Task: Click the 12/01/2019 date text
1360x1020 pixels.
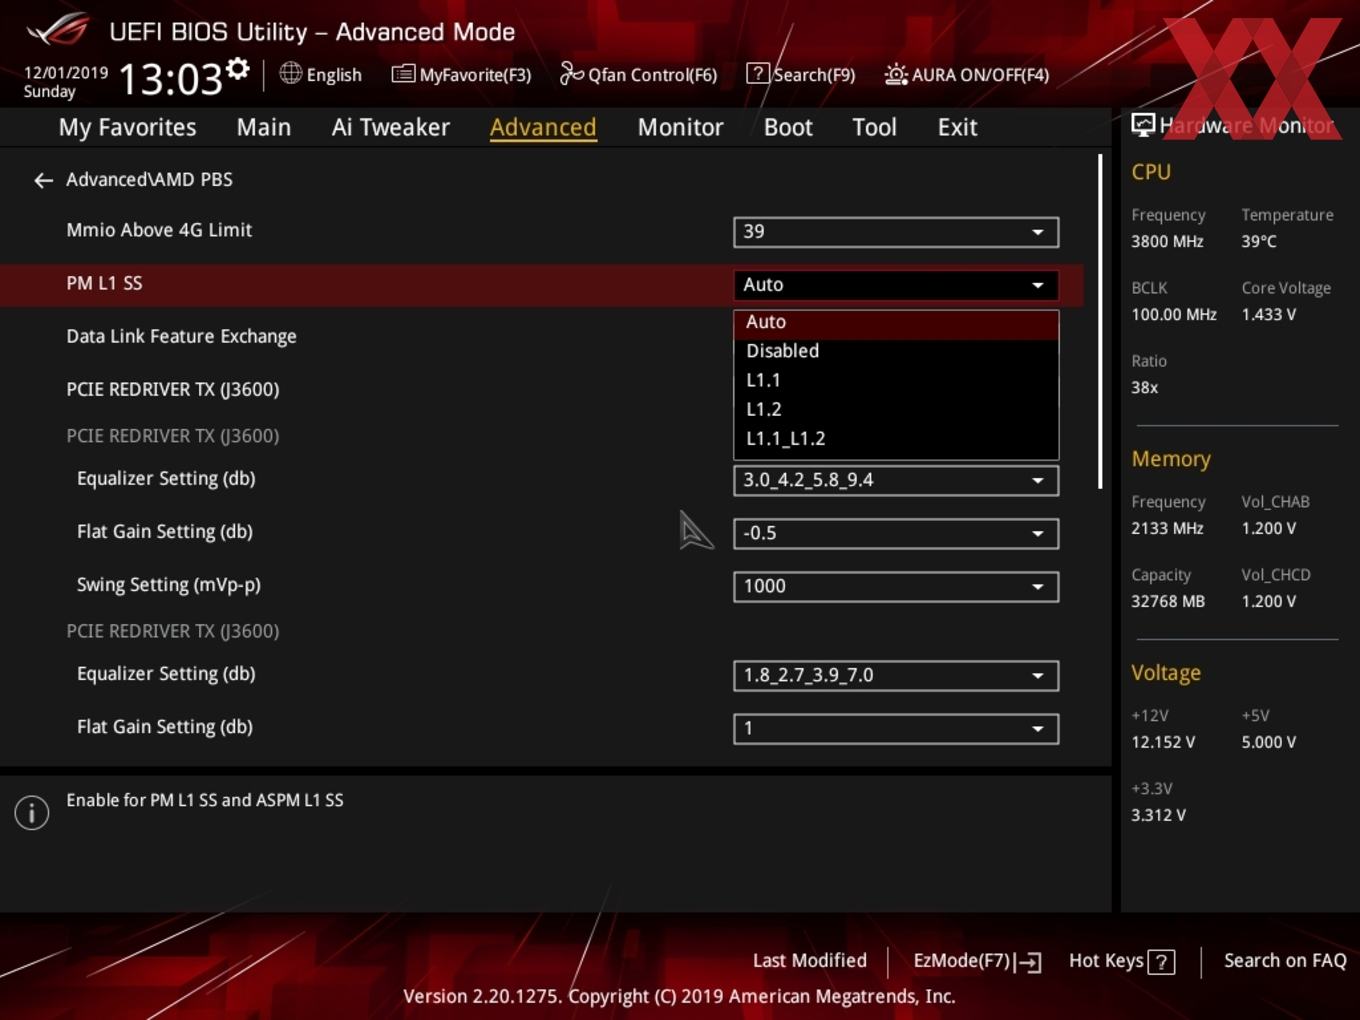Action: [66, 73]
